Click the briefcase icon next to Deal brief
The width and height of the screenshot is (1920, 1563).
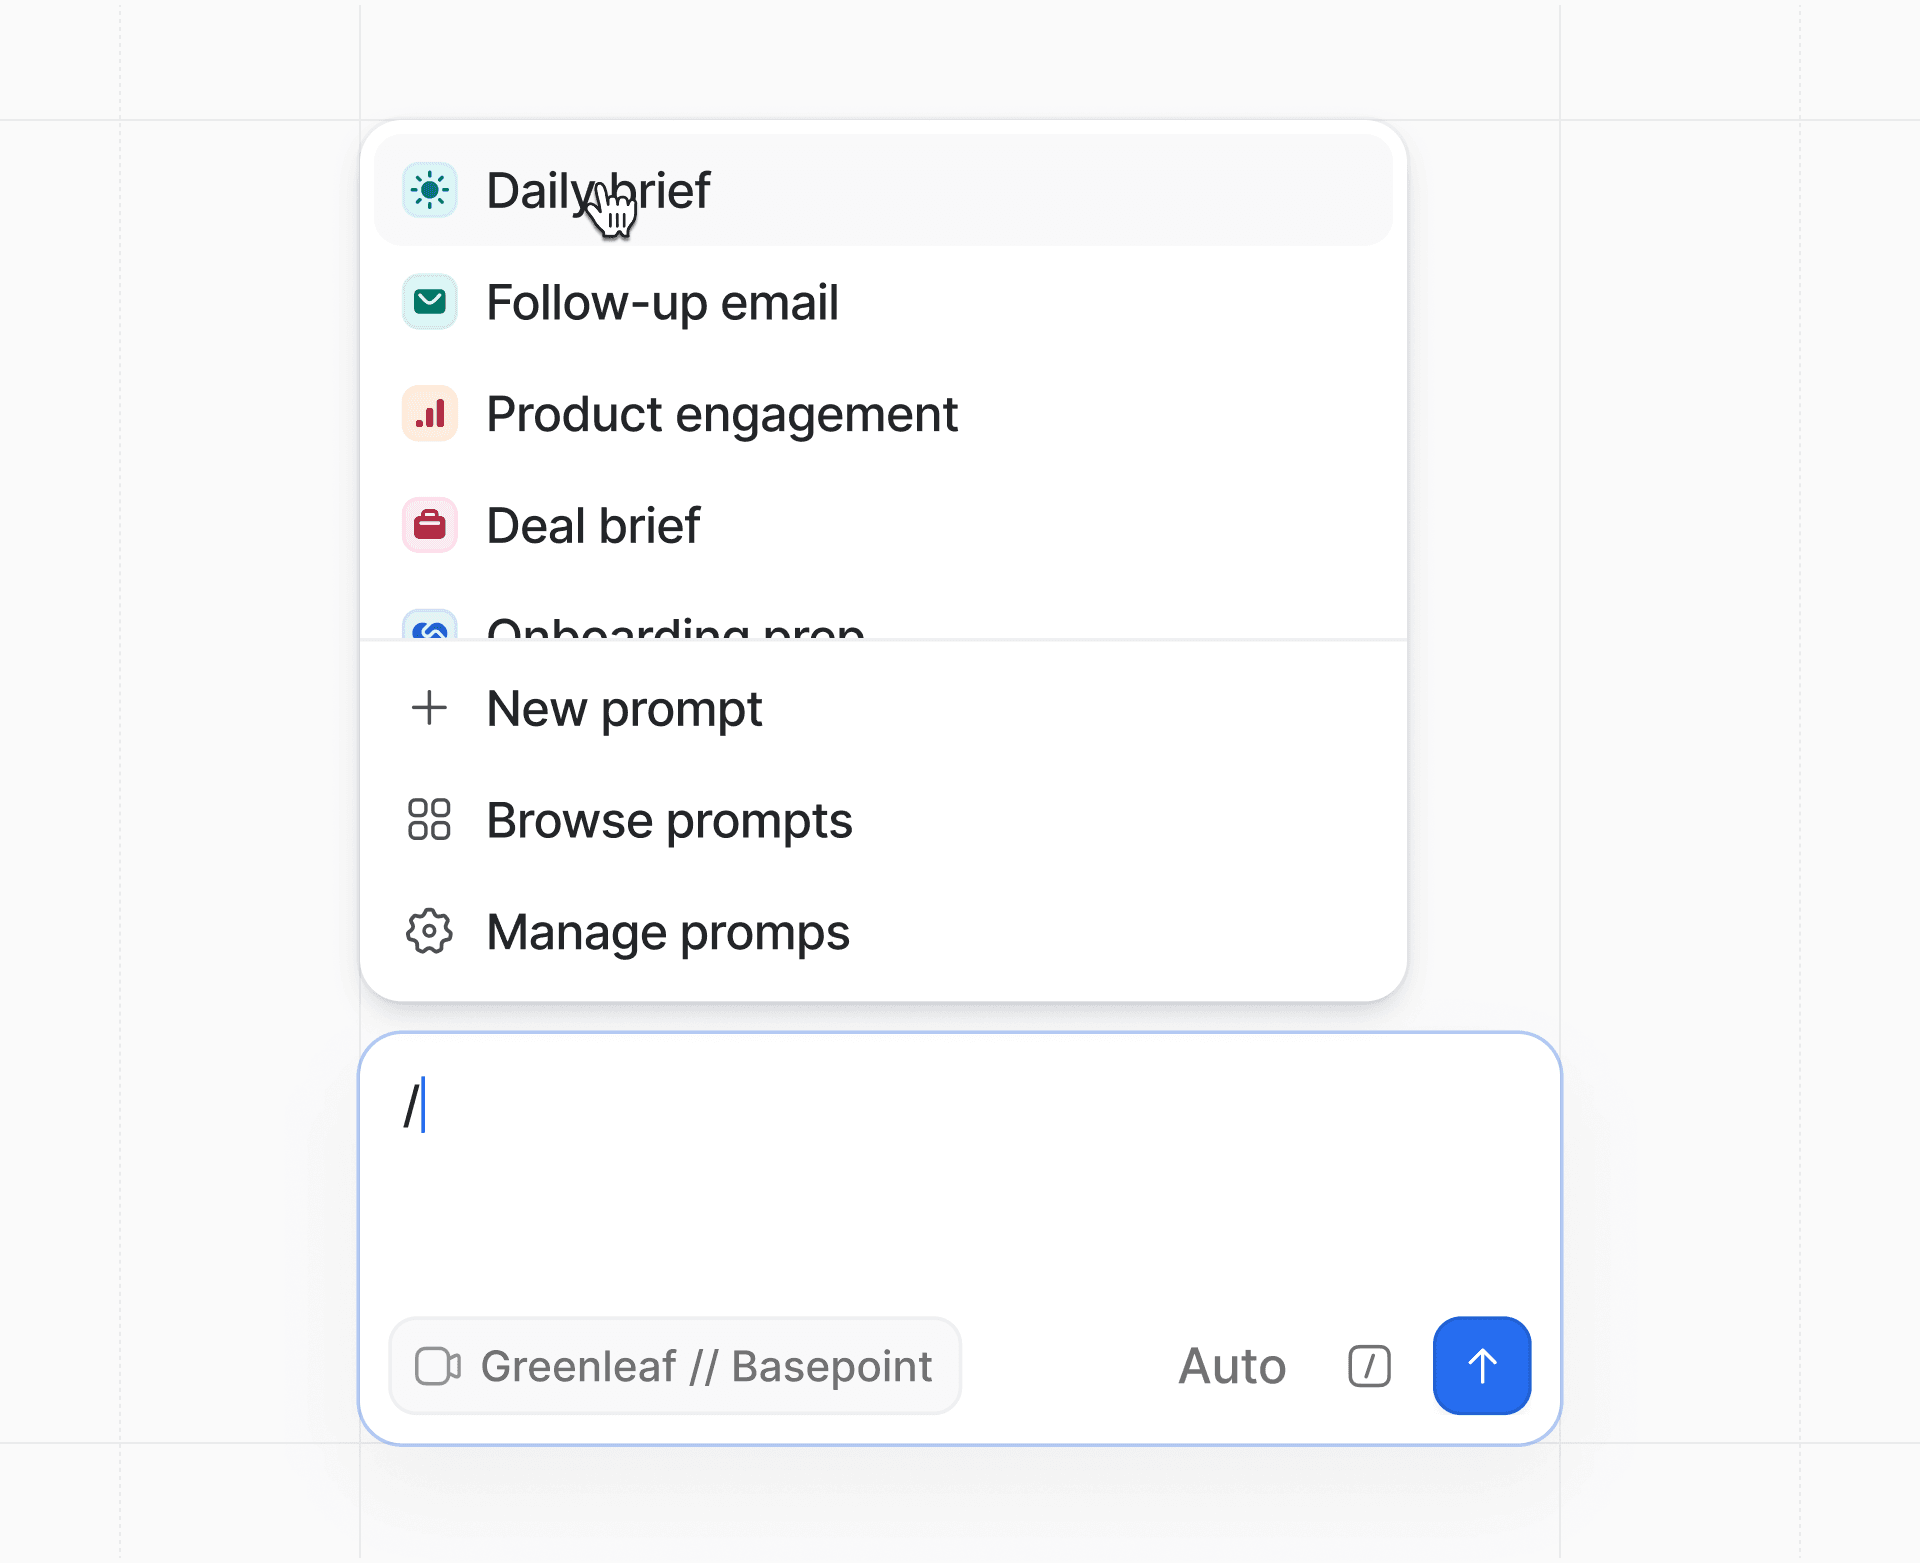pos(429,525)
